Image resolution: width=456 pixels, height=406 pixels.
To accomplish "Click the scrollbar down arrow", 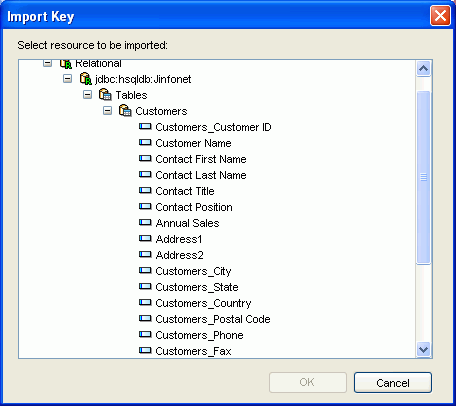I will [x=423, y=350].
